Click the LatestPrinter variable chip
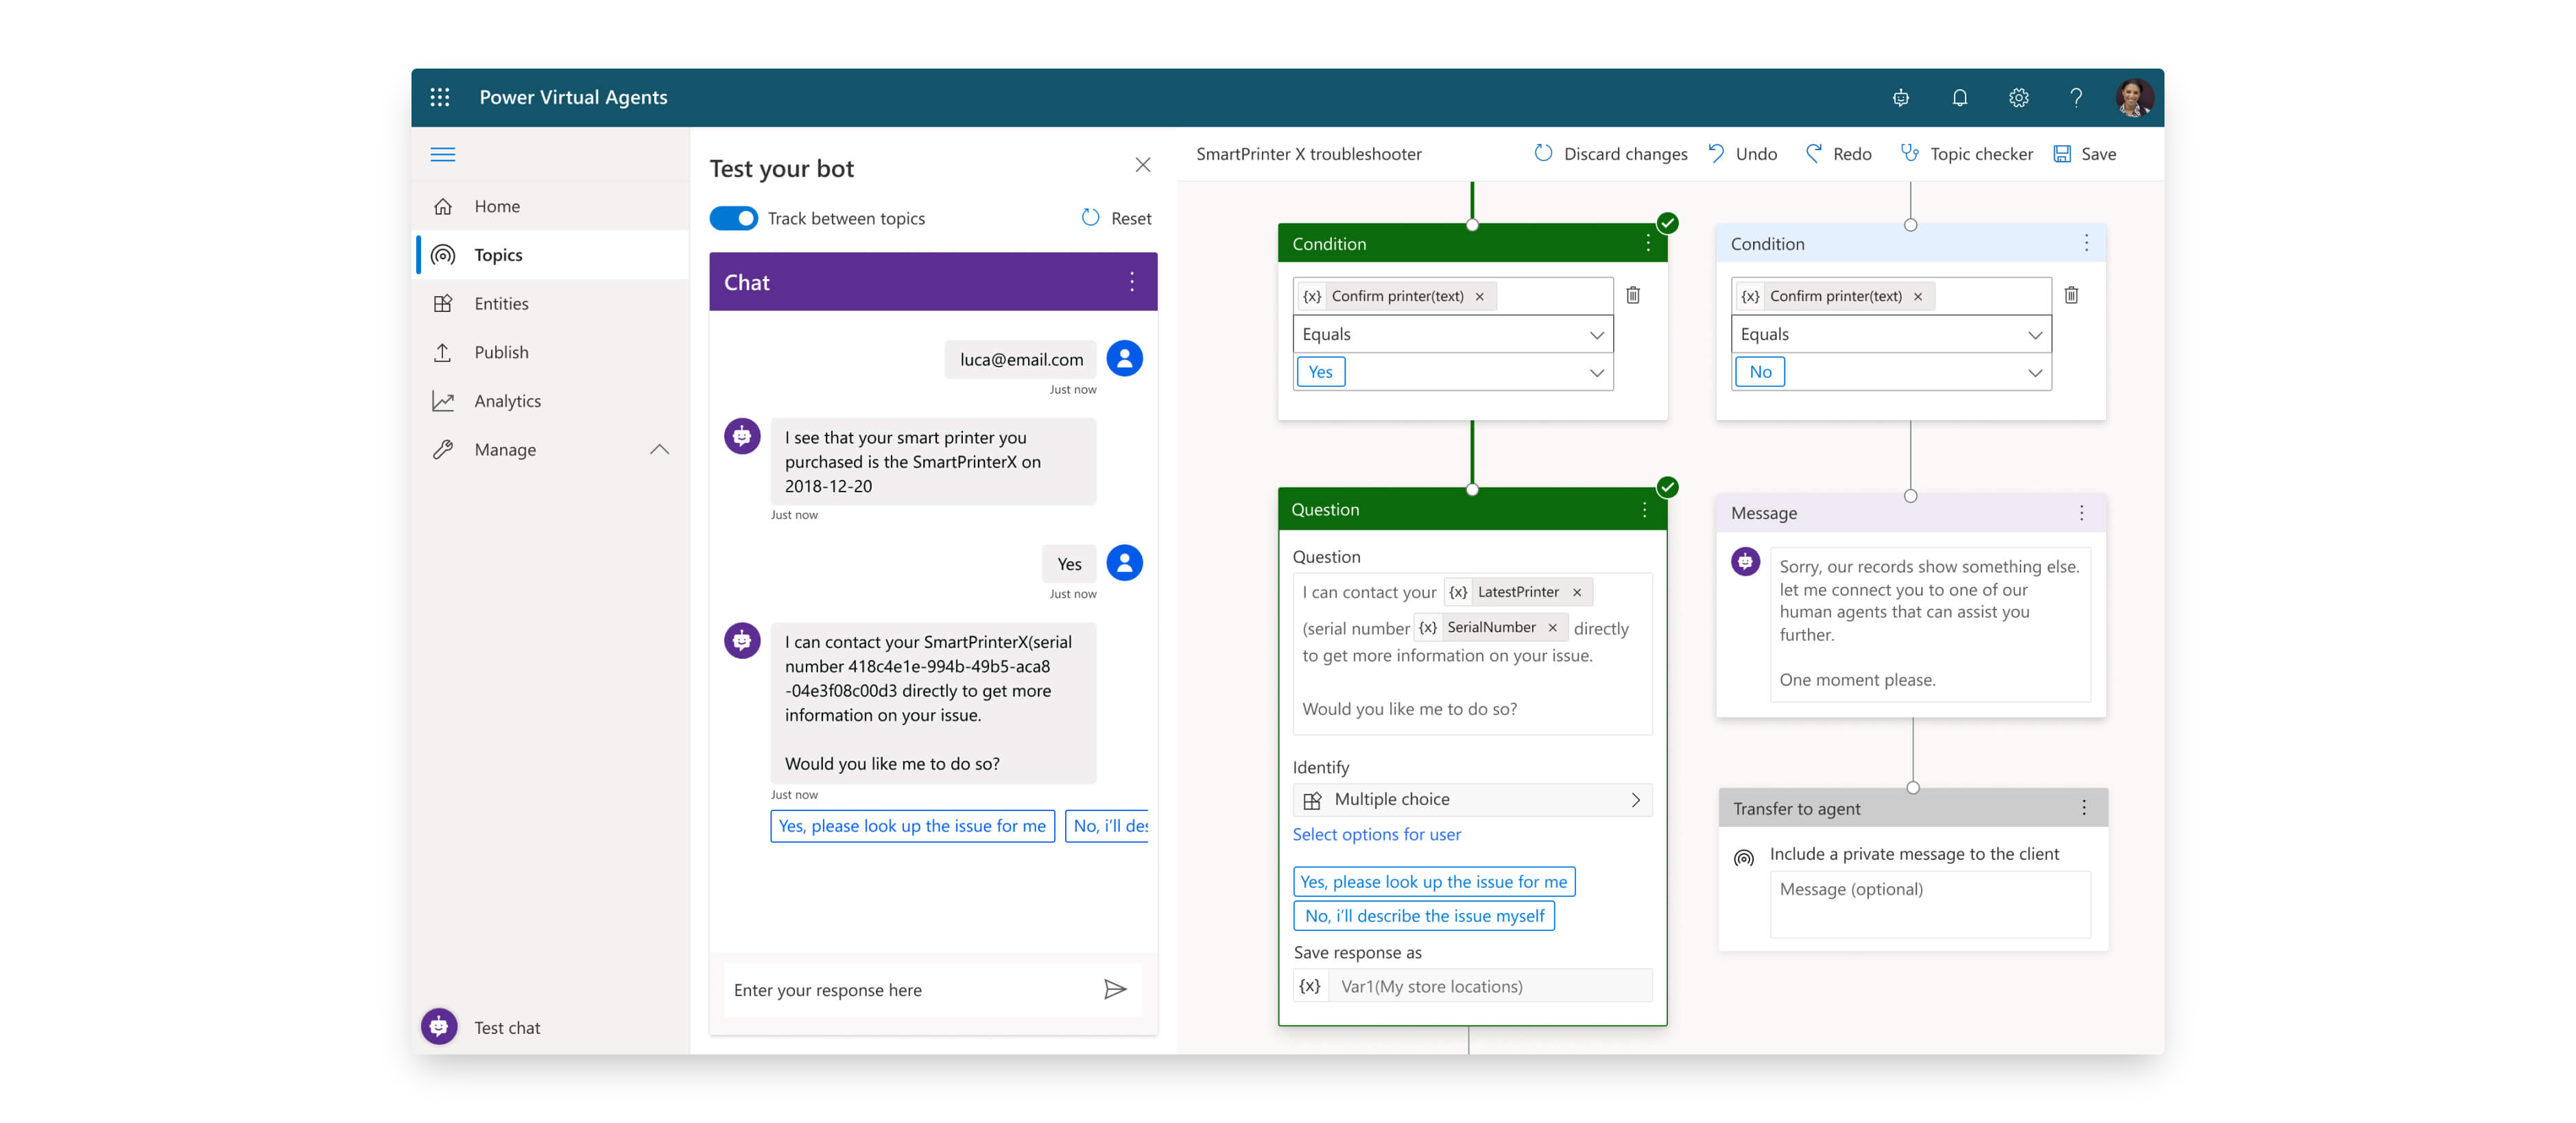 point(1518,592)
